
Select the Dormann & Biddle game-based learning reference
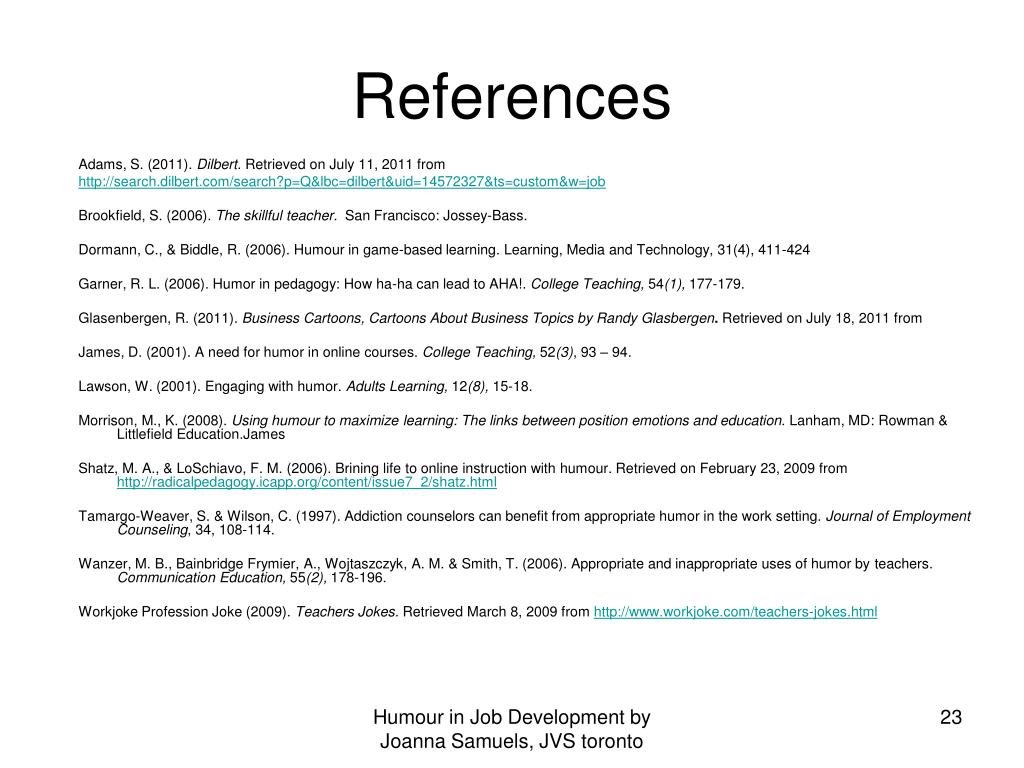click(x=443, y=250)
